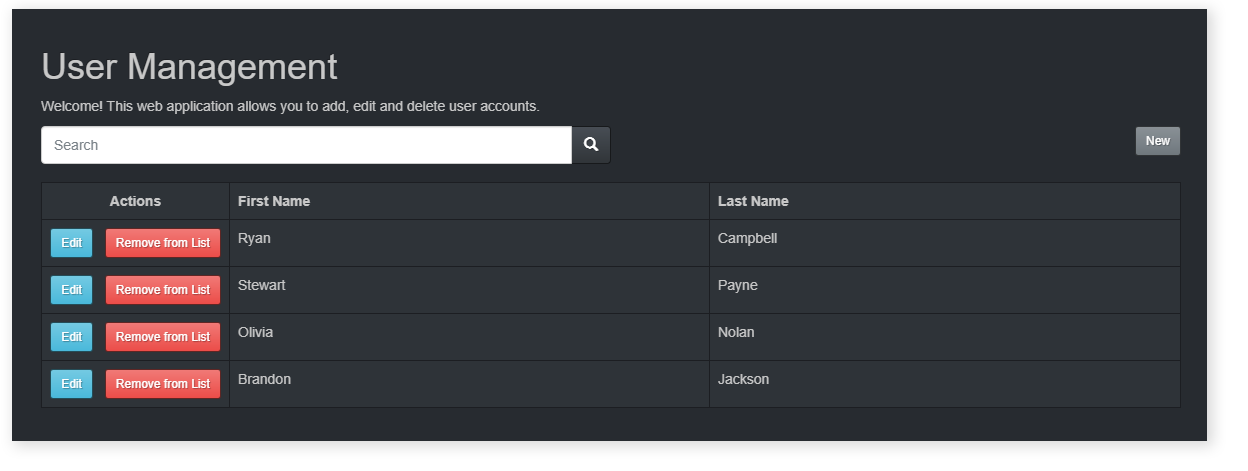Click the Olivia first name cell
1248x471 pixels.
255,332
